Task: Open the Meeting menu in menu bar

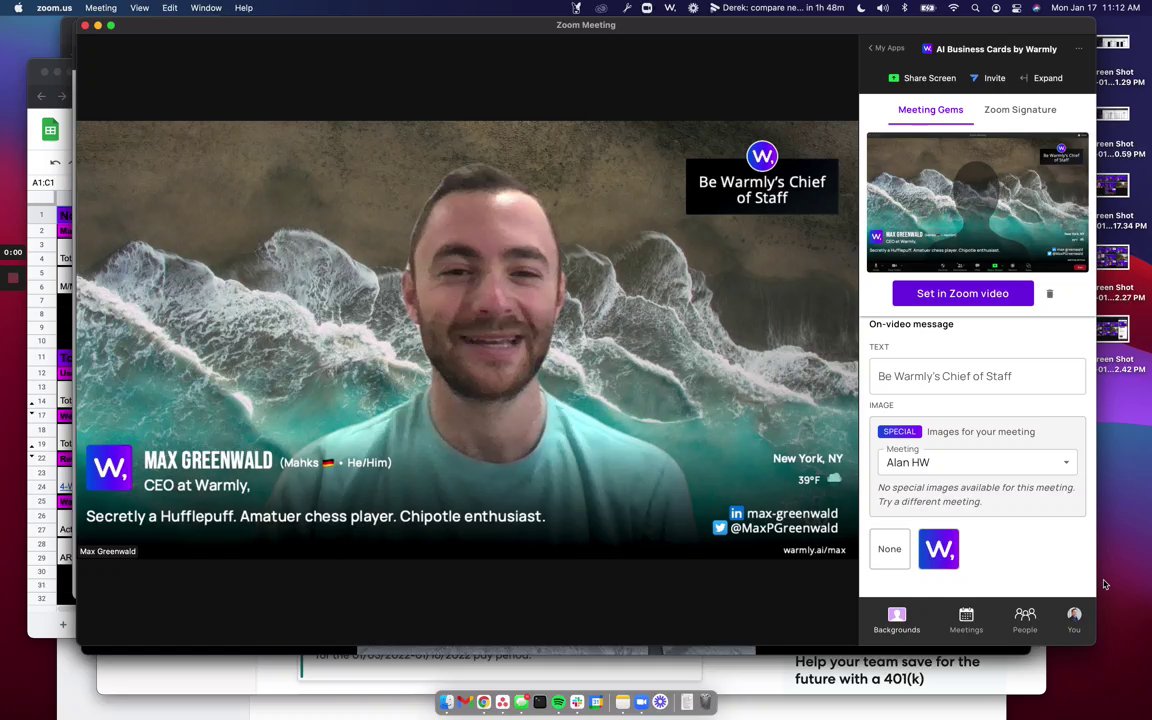Action: (101, 8)
